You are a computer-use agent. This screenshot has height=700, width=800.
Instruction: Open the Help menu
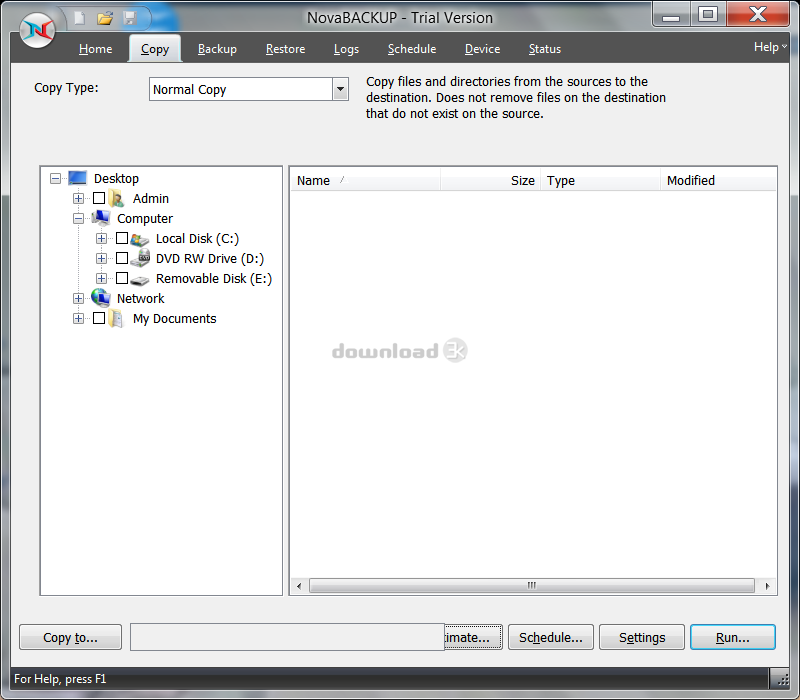[770, 47]
